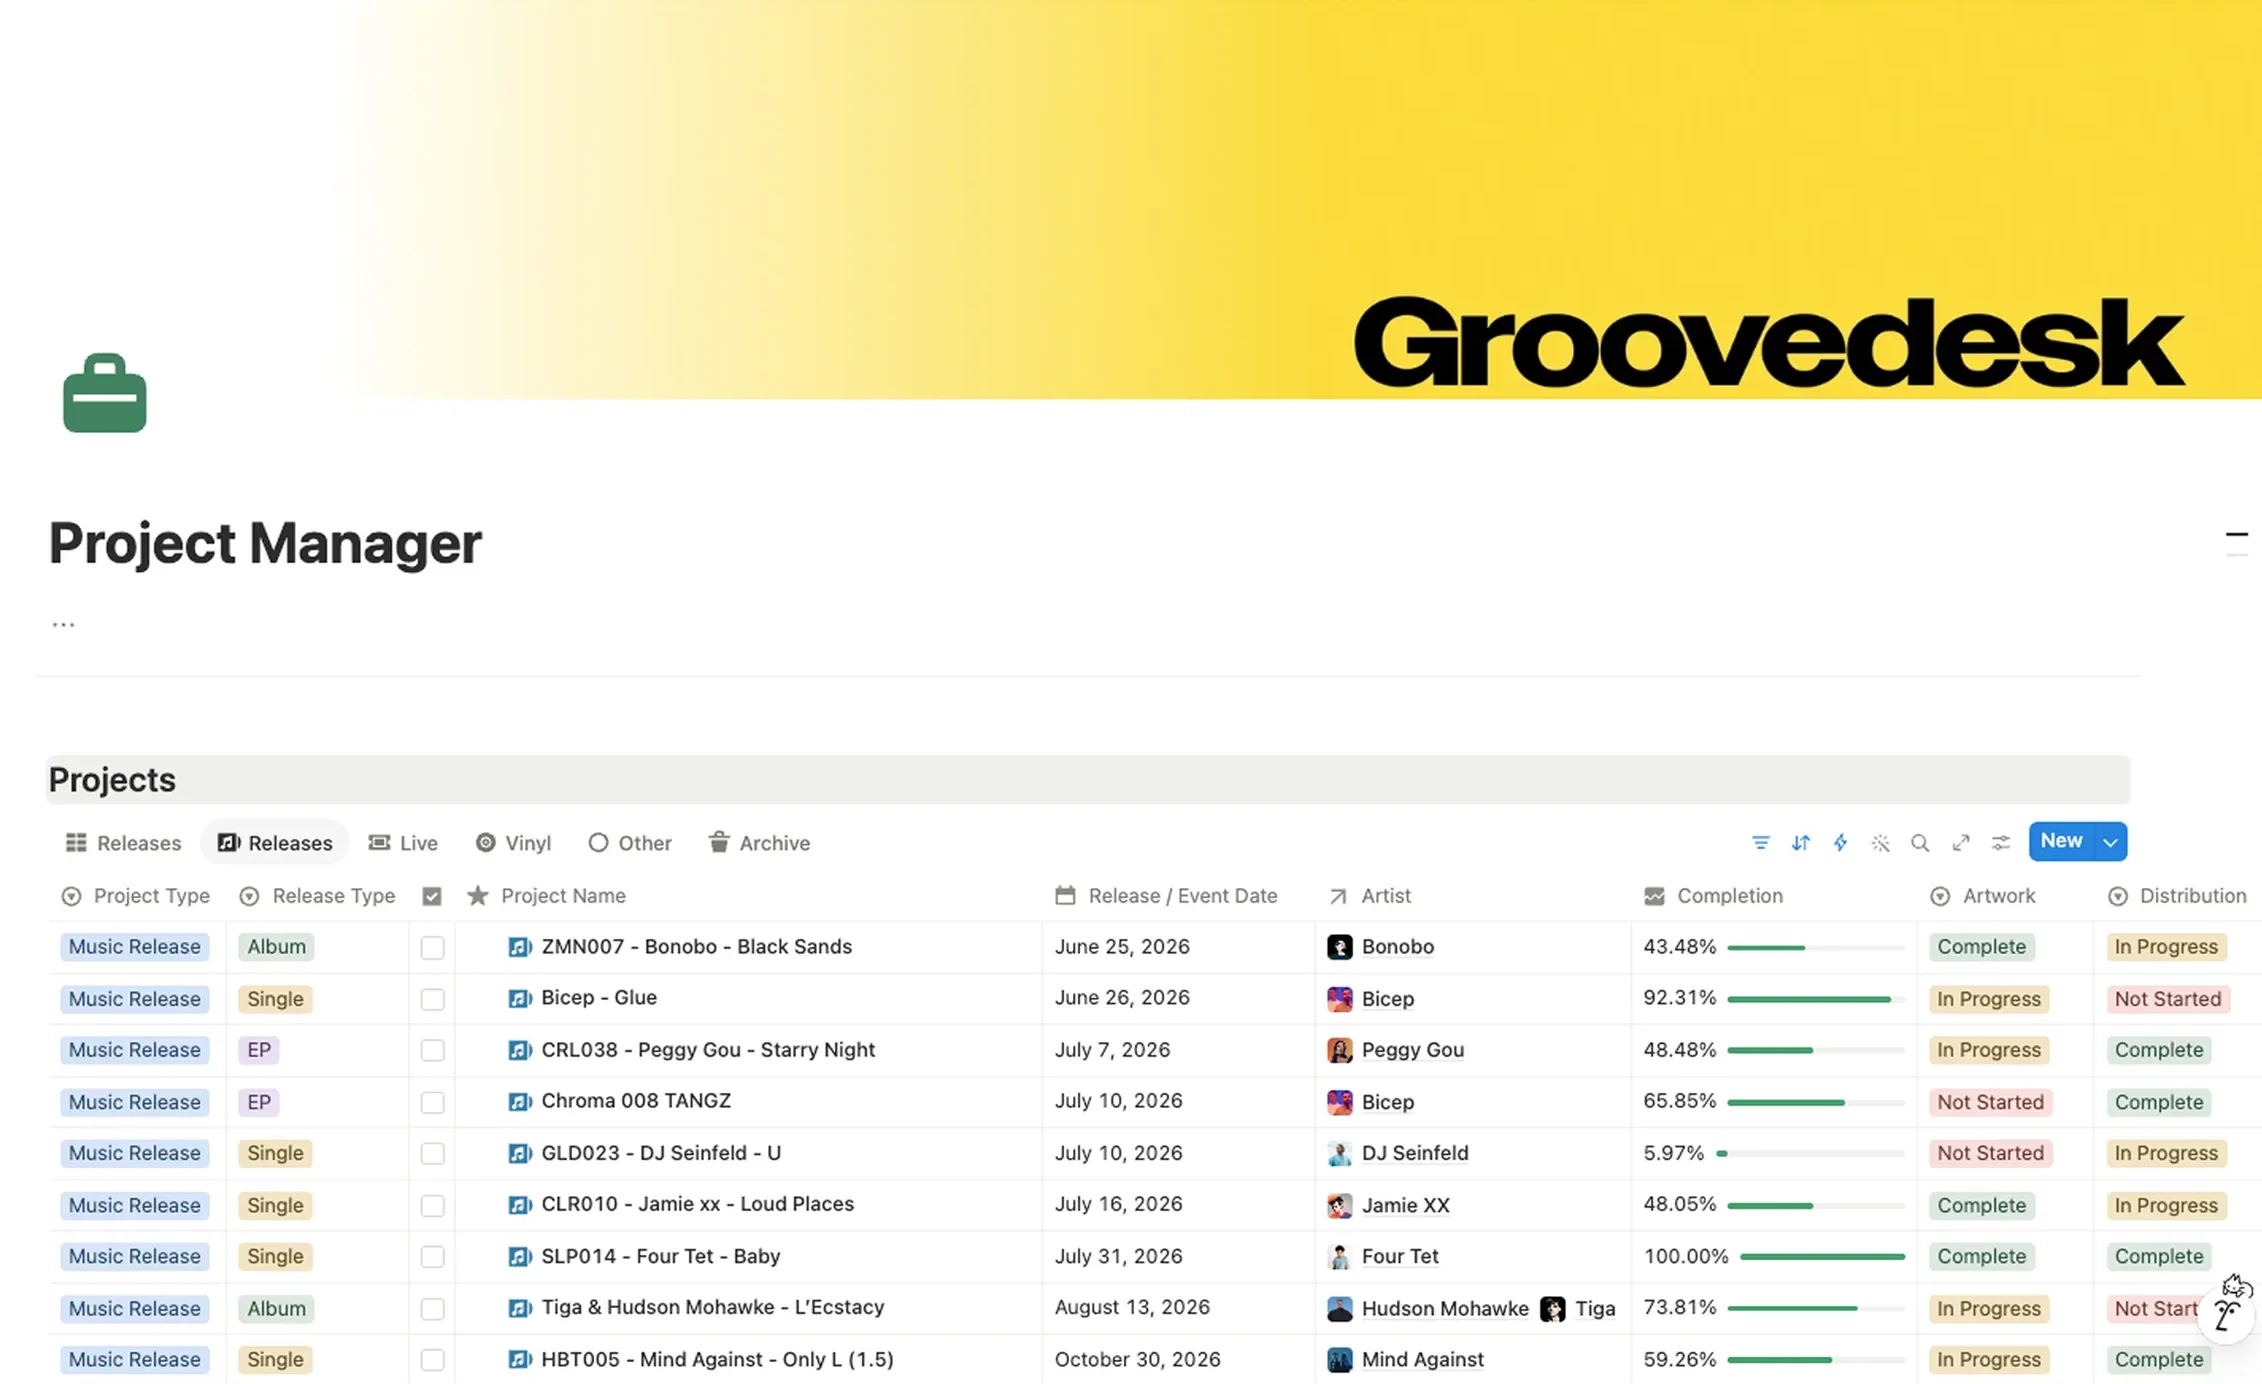Screen dimensions: 2262x1384
Task: Open the Album release type for Black Sands
Action: (276, 947)
